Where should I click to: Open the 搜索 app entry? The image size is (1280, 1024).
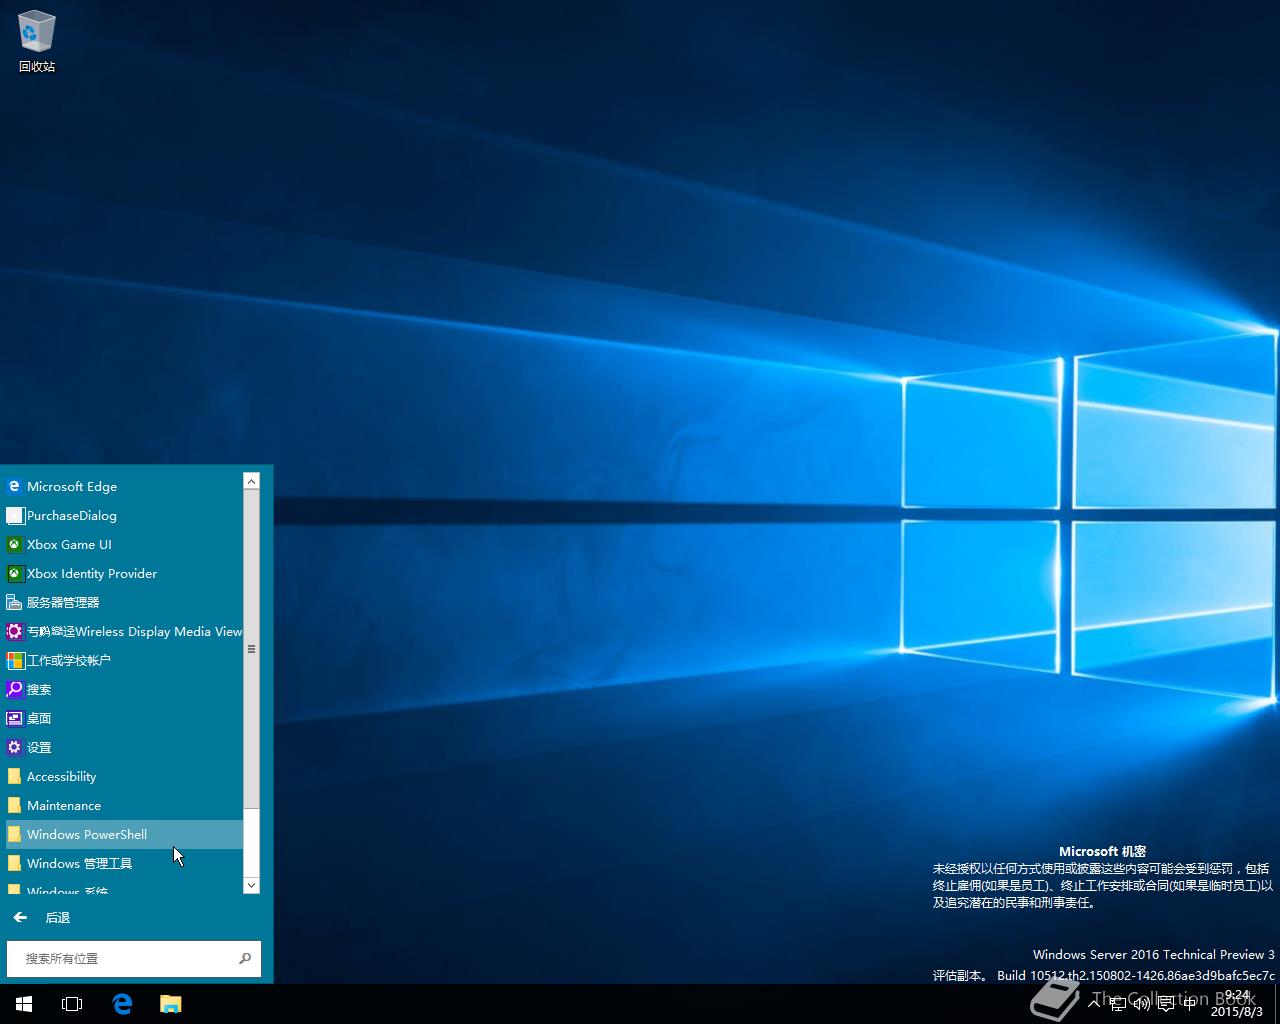coord(122,689)
